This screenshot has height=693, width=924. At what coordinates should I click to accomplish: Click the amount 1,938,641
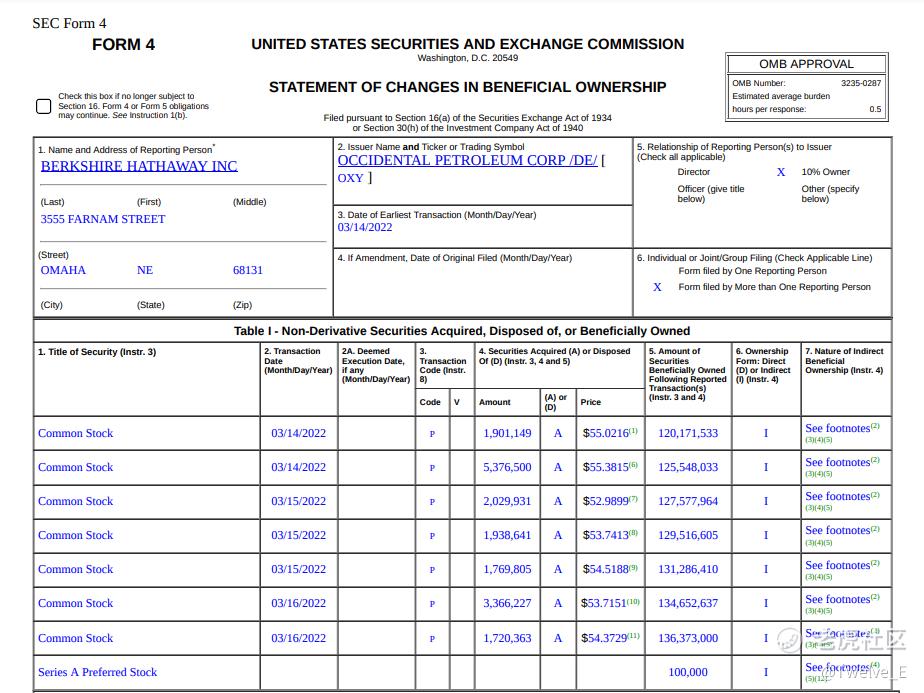pos(507,536)
